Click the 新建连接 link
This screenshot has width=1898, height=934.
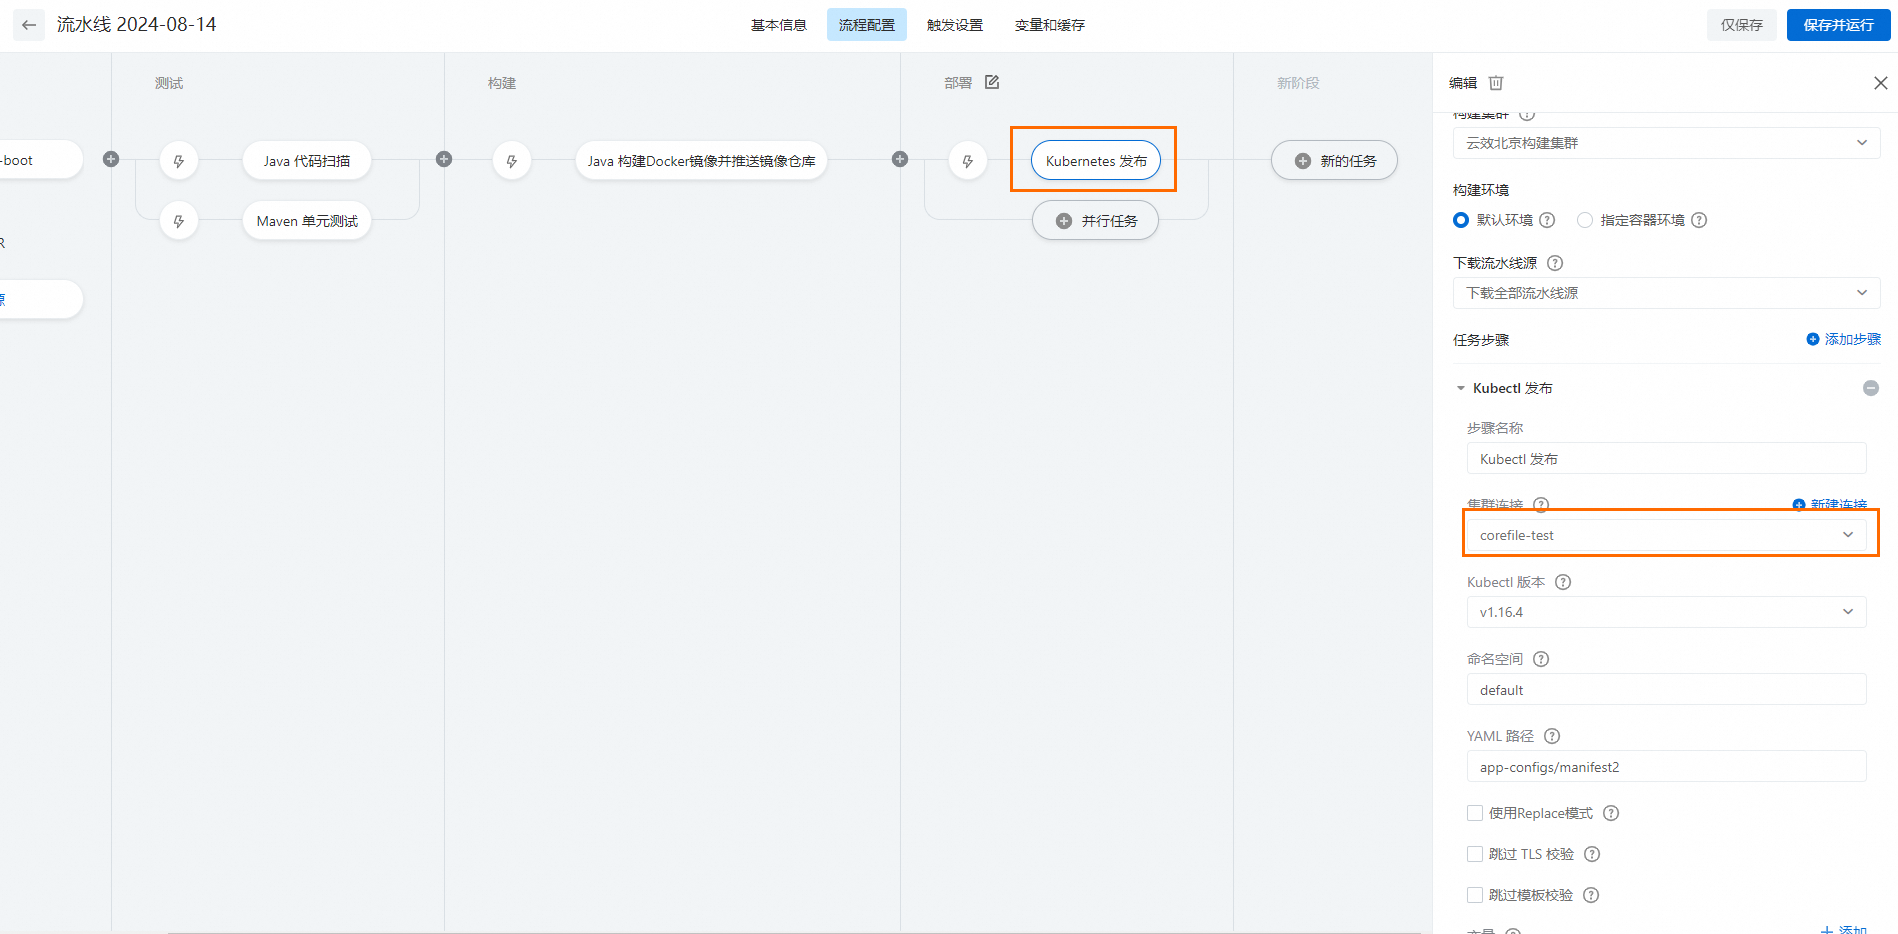pyautogui.click(x=1830, y=504)
